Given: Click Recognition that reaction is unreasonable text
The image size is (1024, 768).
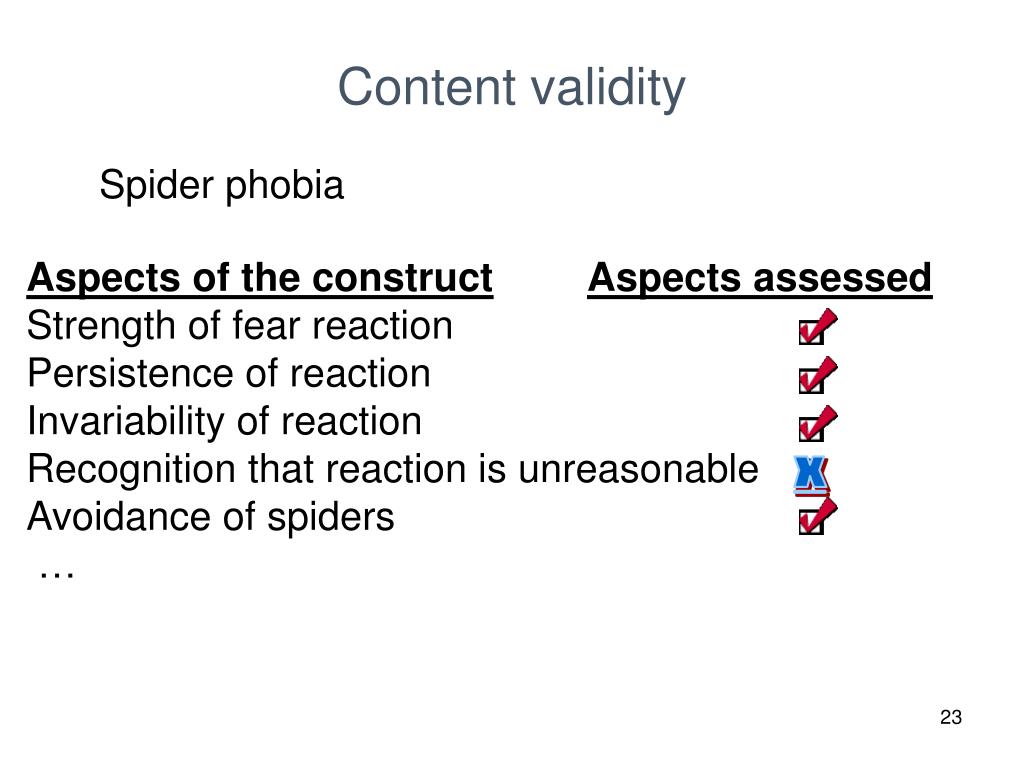Looking at the screenshot, I should (x=392, y=469).
